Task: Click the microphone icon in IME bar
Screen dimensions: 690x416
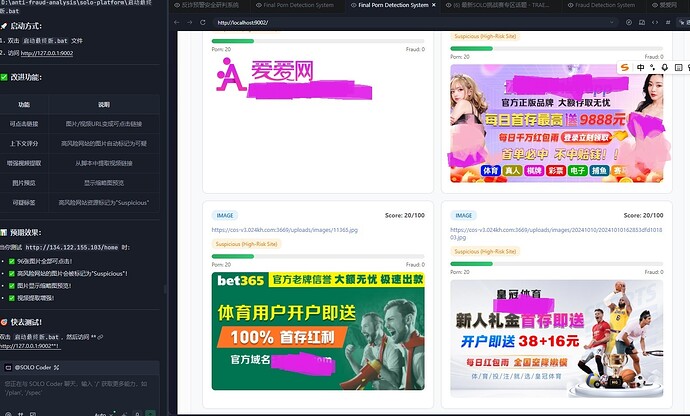Action: [x=665, y=67]
